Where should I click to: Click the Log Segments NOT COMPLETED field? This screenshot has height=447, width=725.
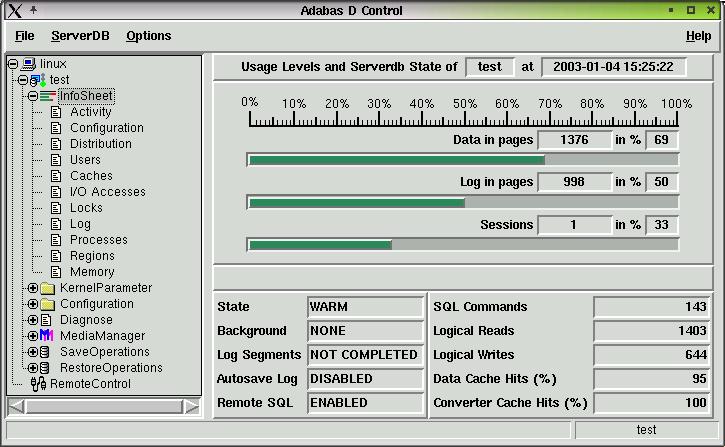coord(365,355)
